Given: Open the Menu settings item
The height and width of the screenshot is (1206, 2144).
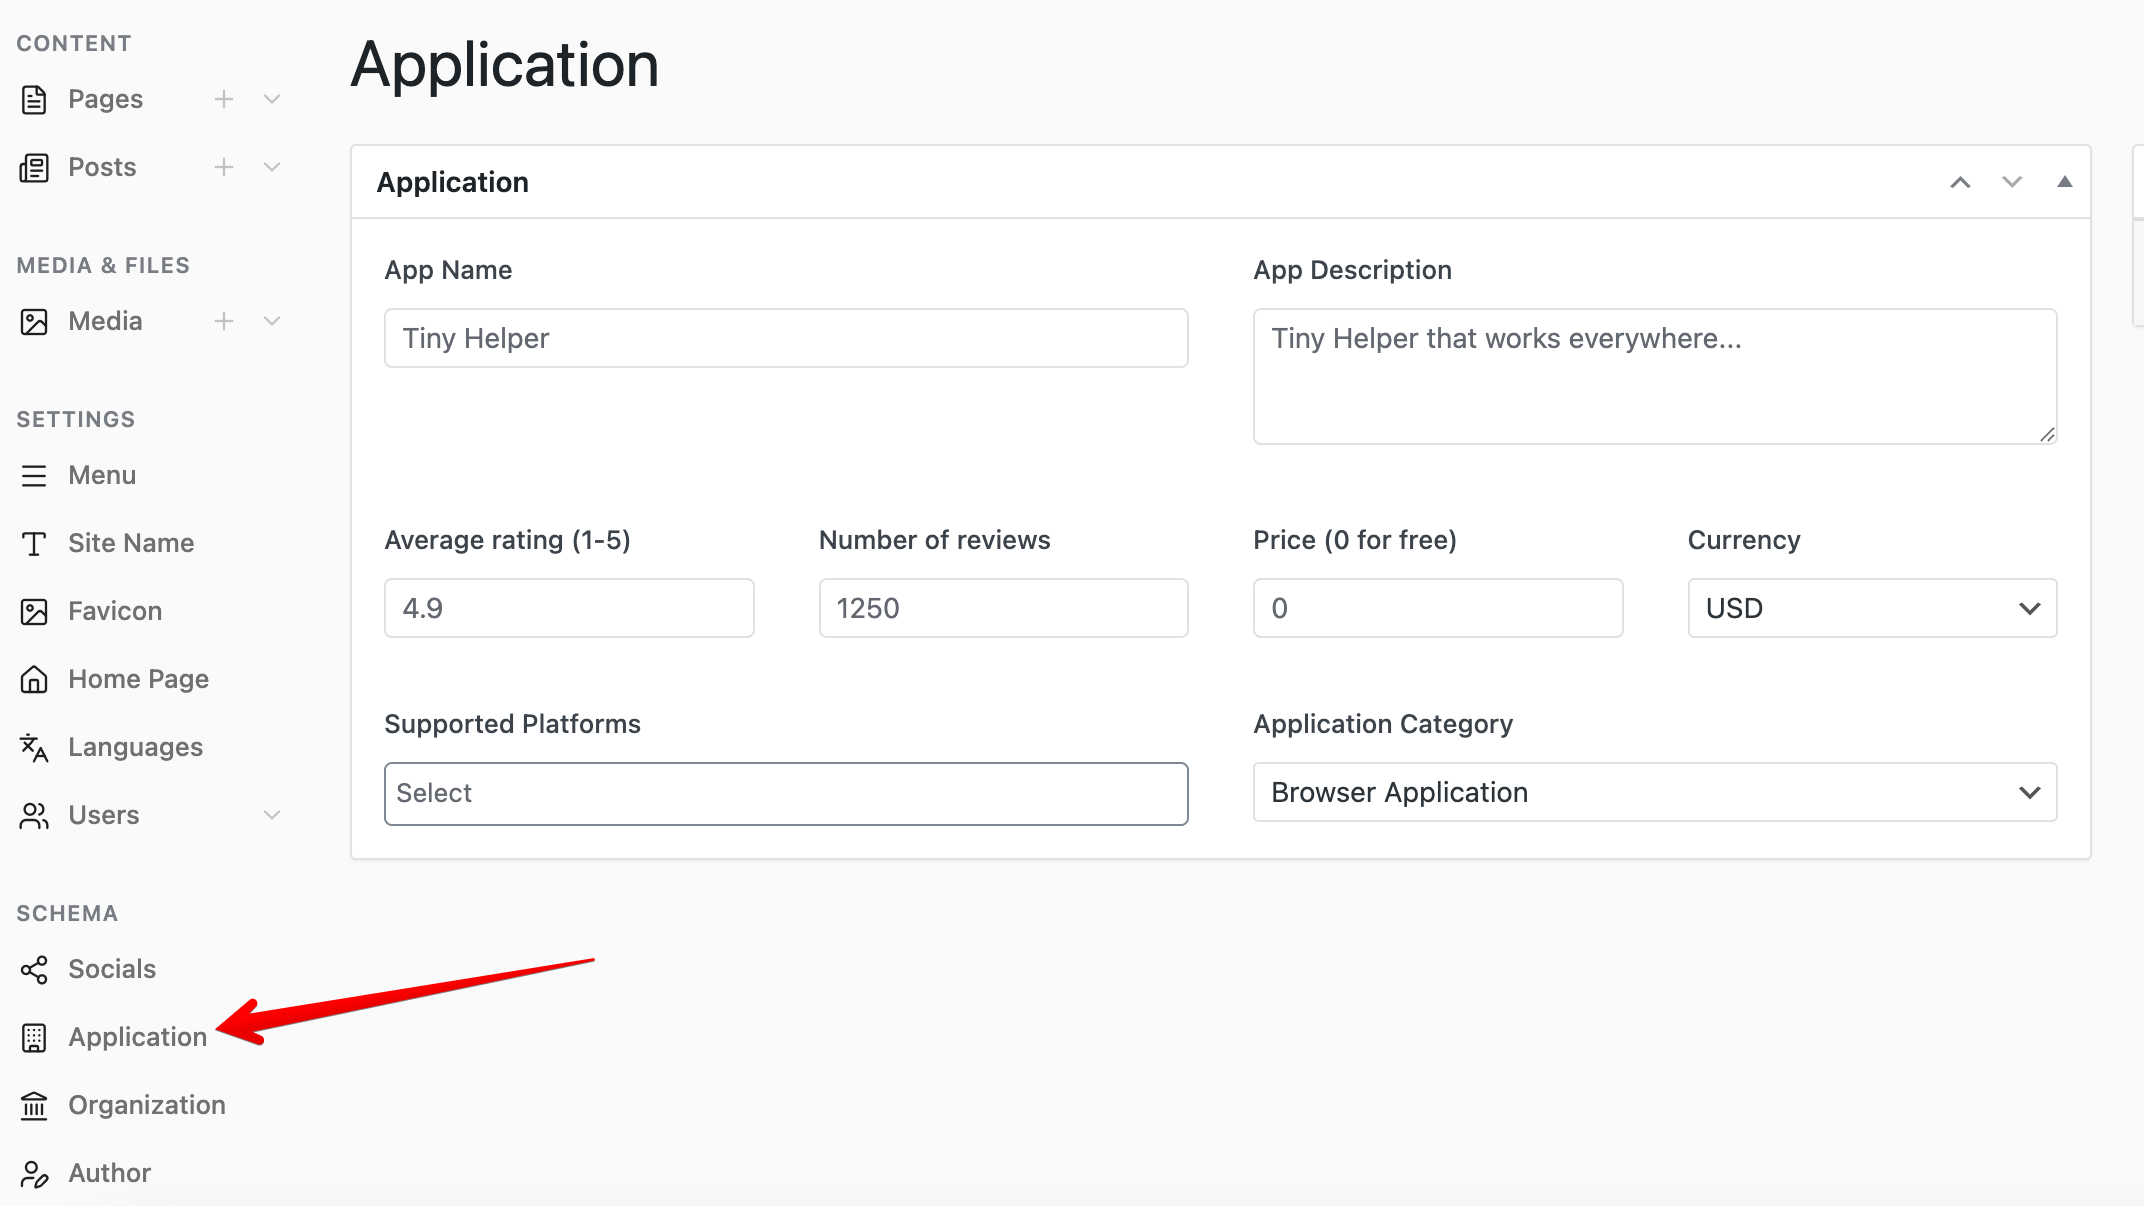Looking at the screenshot, I should pyautogui.click(x=102, y=475).
